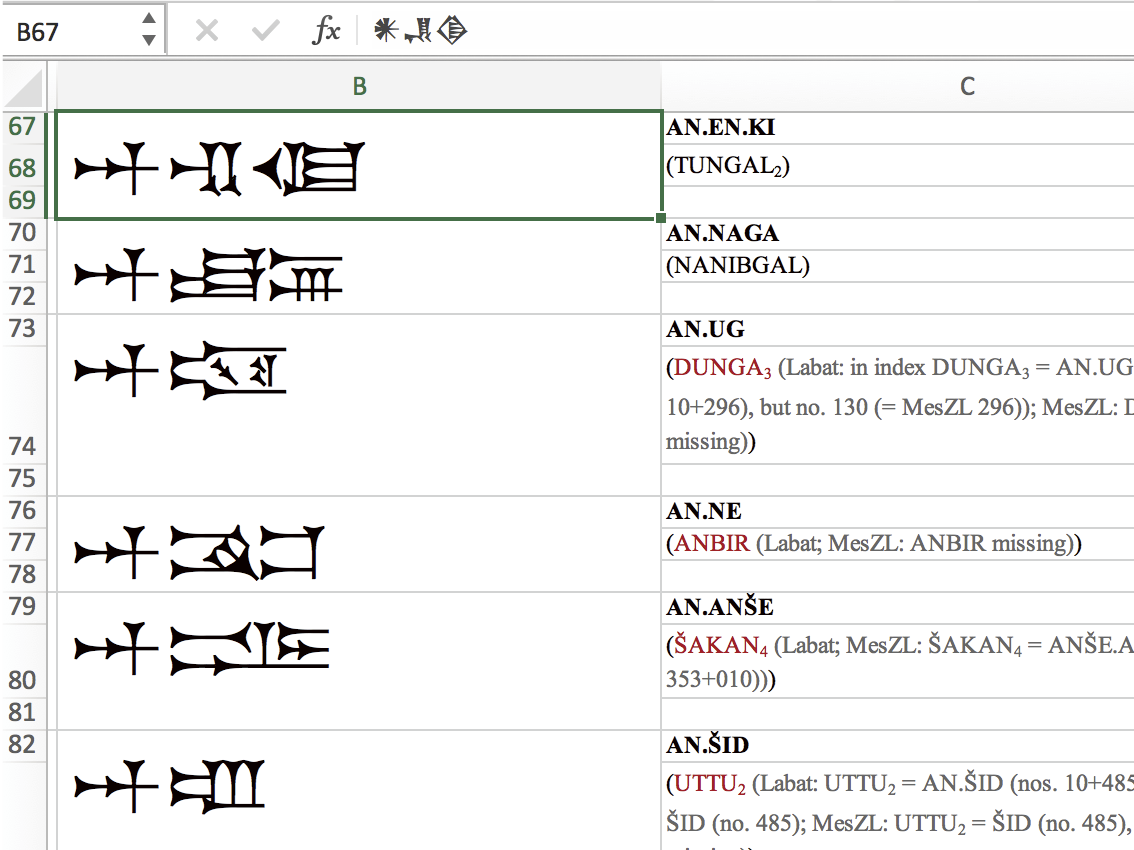Viewport: 1134px width, 850px height.
Task: Select row 73 header
Action: point(22,329)
